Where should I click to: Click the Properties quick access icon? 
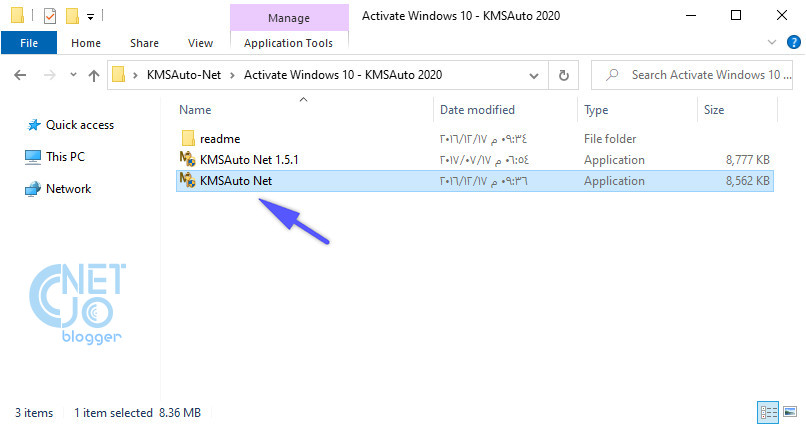[x=50, y=16]
